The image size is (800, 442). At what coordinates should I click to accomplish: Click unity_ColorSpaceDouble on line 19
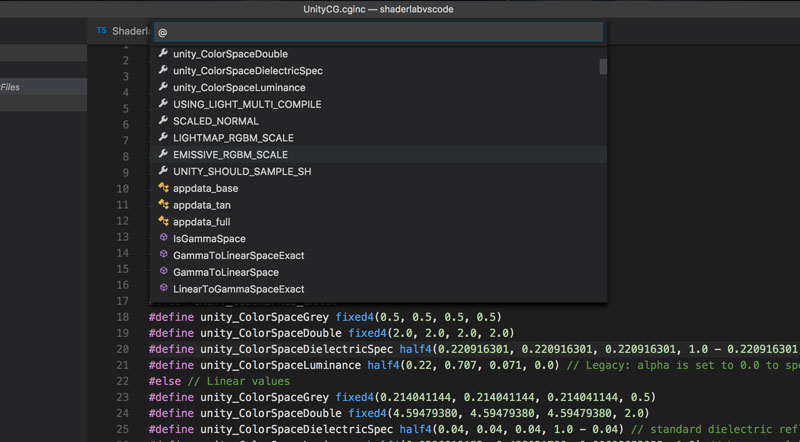pyautogui.click(x=271, y=333)
